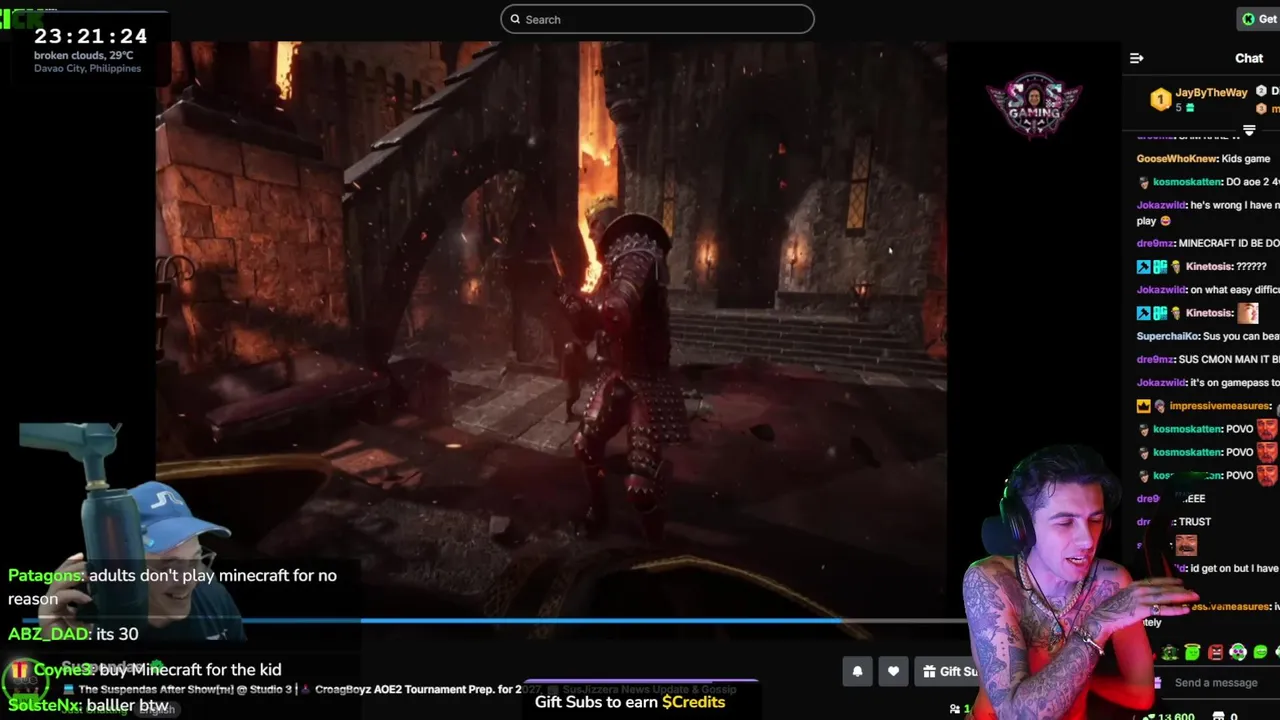Click the green speech-bubble emote in the emote row
Screen dimensions: 1280x720
click(1260, 653)
